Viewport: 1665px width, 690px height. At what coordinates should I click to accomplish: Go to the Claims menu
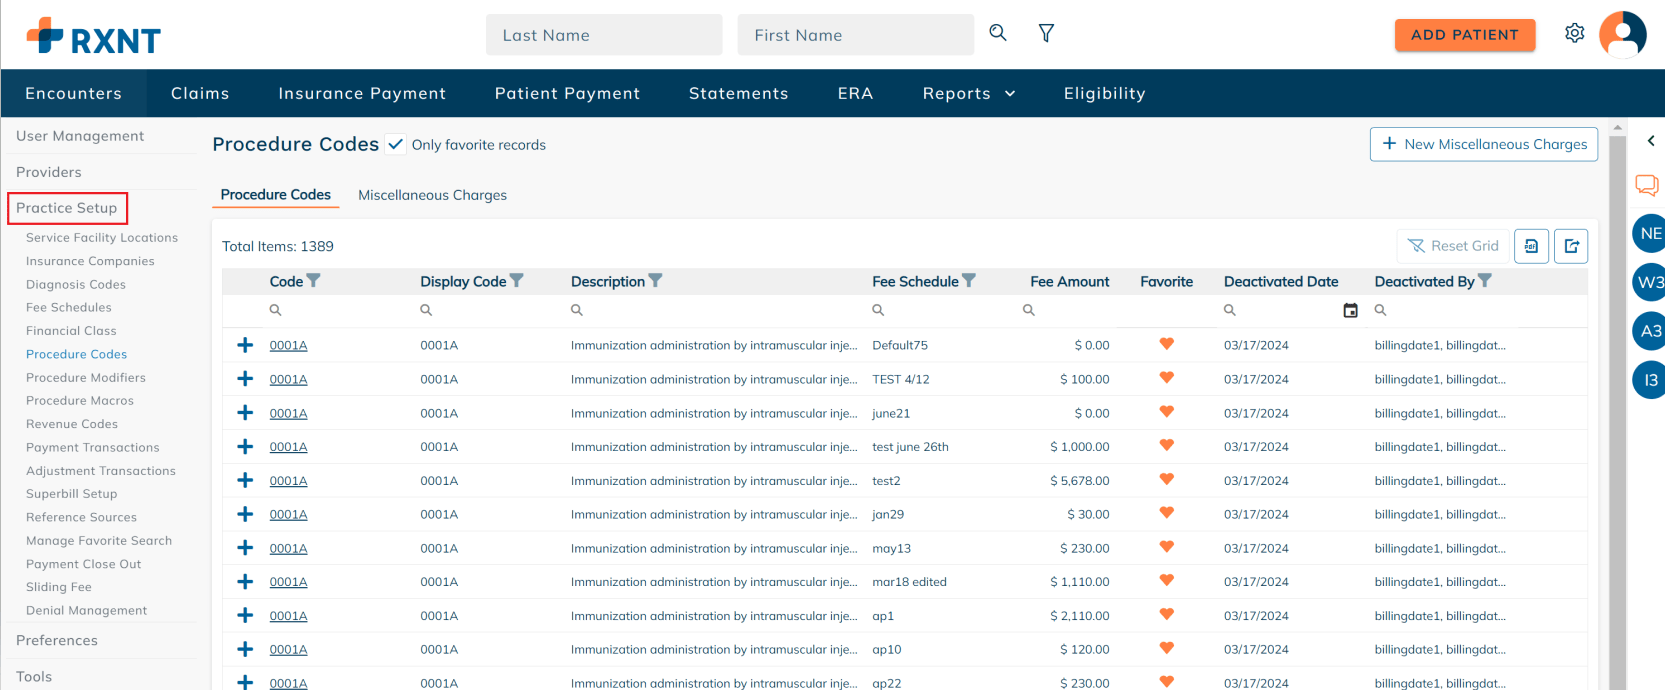click(x=200, y=93)
